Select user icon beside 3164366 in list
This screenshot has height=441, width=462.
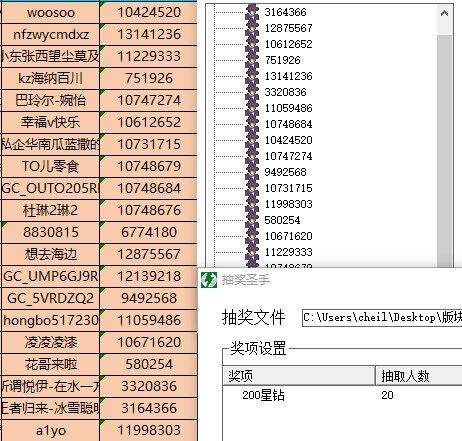252,12
